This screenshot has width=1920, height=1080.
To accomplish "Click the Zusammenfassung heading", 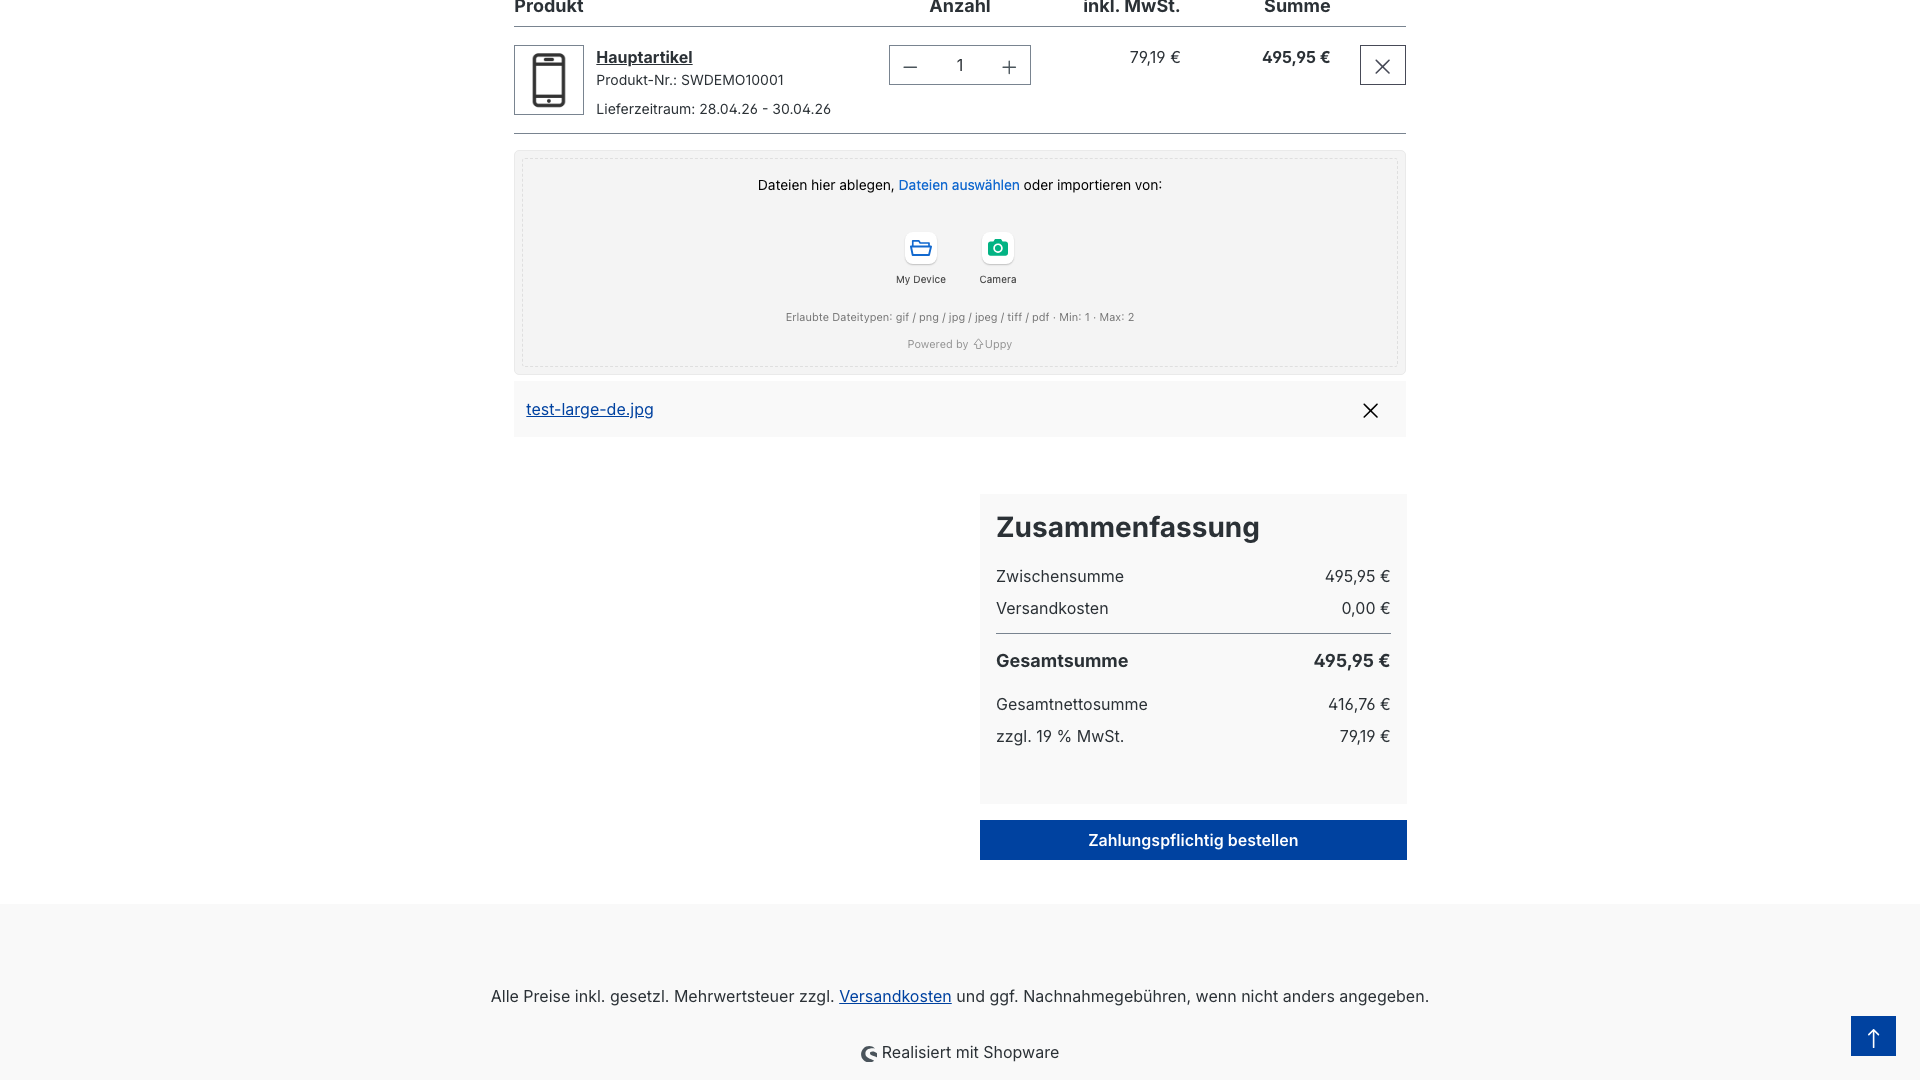I will [x=1127, y=527].
